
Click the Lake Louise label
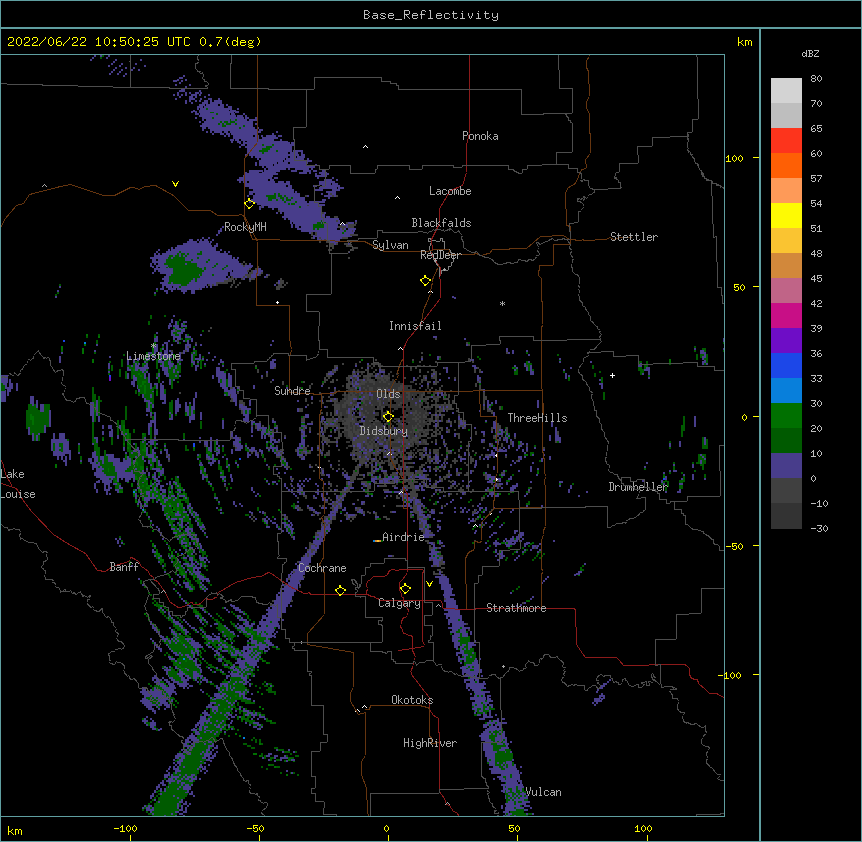[18, 484]
